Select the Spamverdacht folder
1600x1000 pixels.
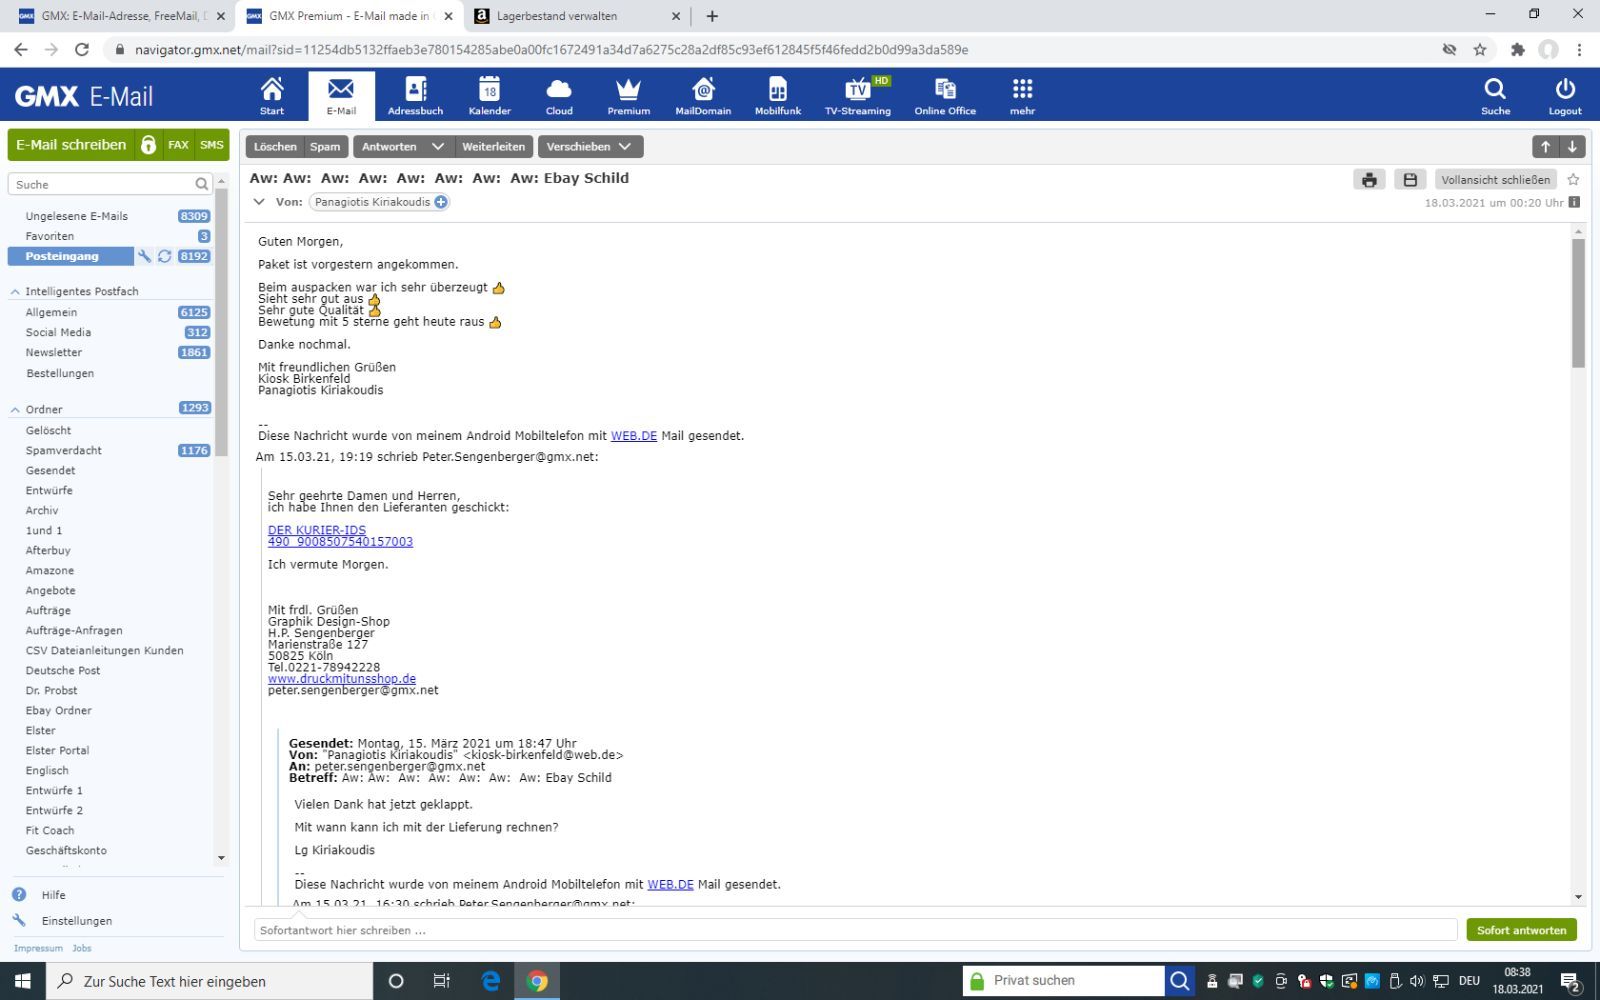[64, 451]
